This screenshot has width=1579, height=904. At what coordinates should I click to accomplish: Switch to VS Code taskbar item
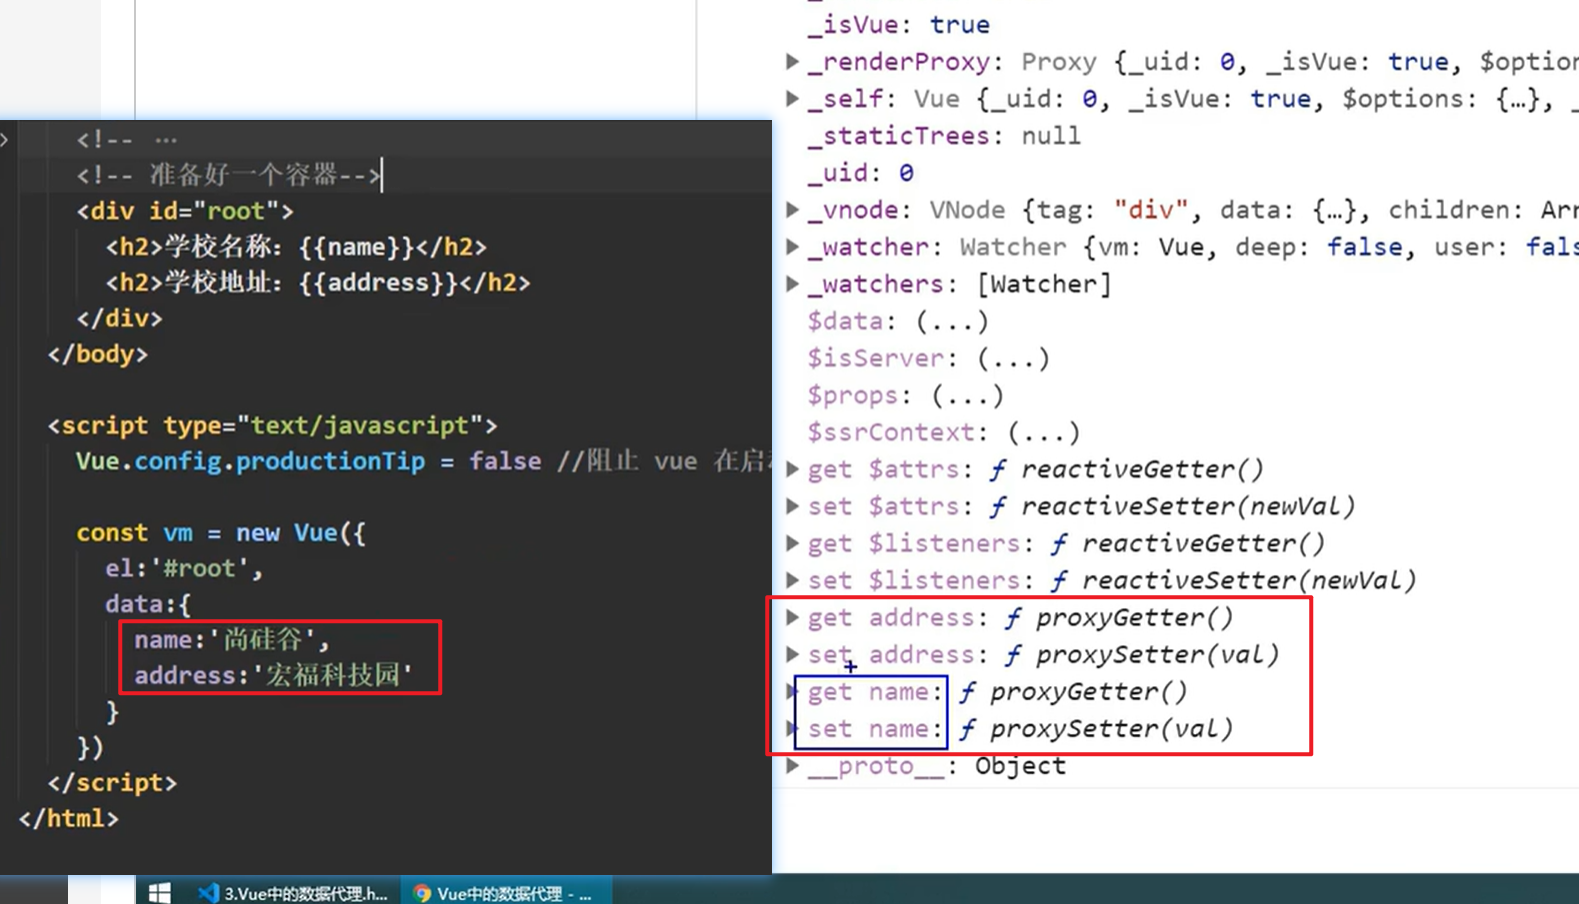[293, 892]
